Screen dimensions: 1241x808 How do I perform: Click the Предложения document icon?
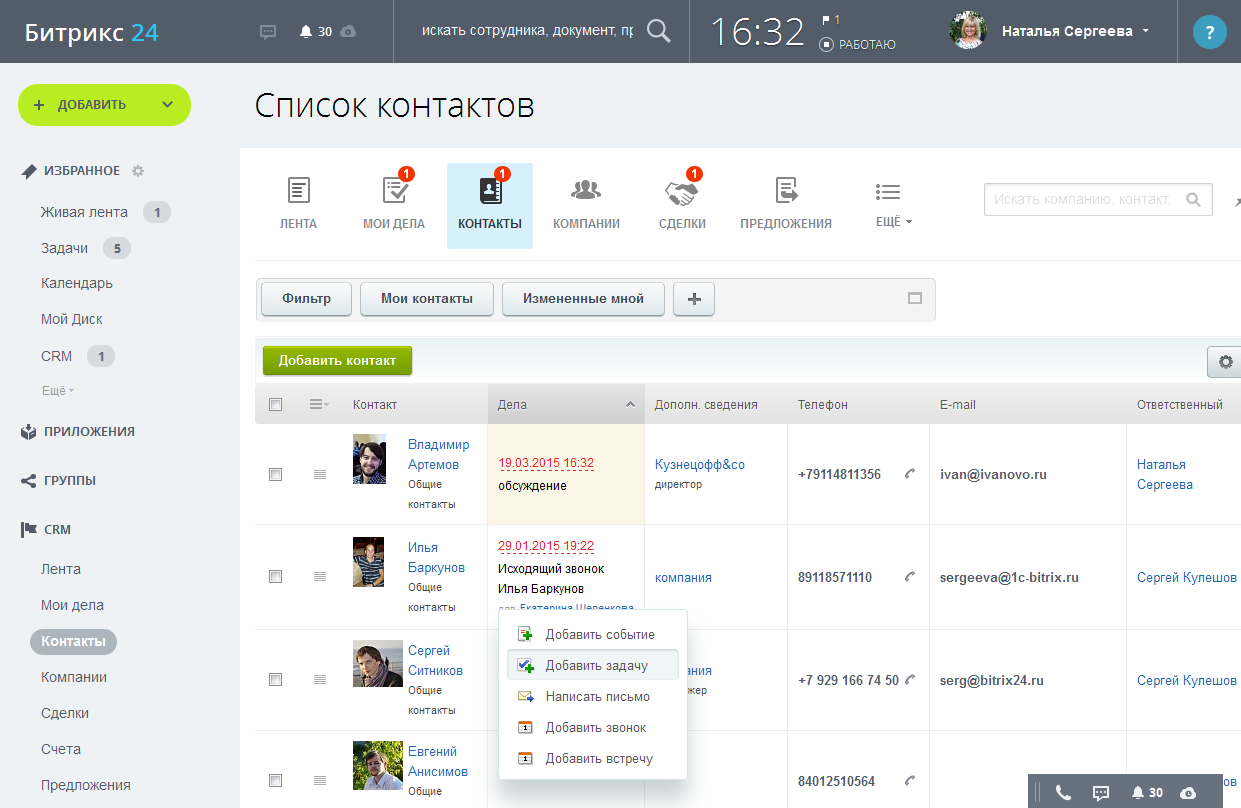pyautogui.click(x=786, y=191)
